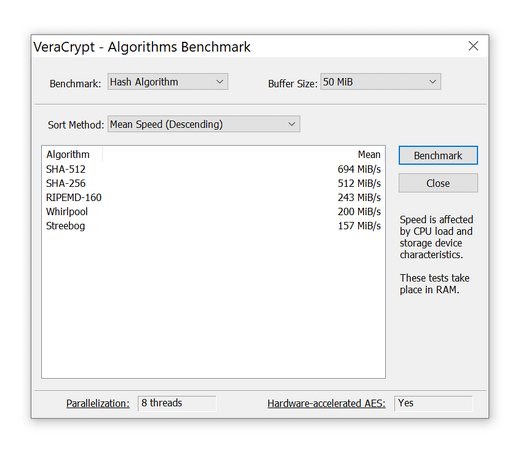Click the chevron arrow of Buffer Size
The width and height of the screenshot is (523, 450).
coord(433,82)
